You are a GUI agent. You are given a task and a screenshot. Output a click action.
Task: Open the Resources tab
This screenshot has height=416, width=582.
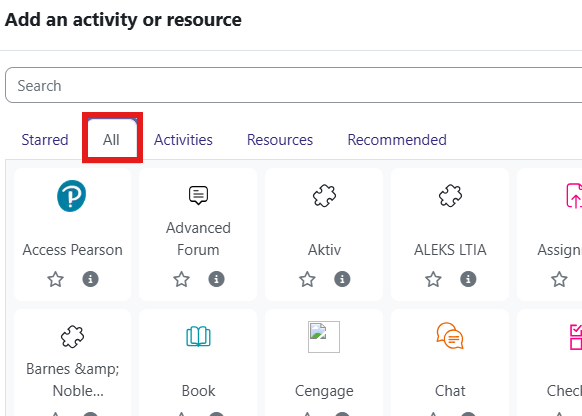click(280, 140)
